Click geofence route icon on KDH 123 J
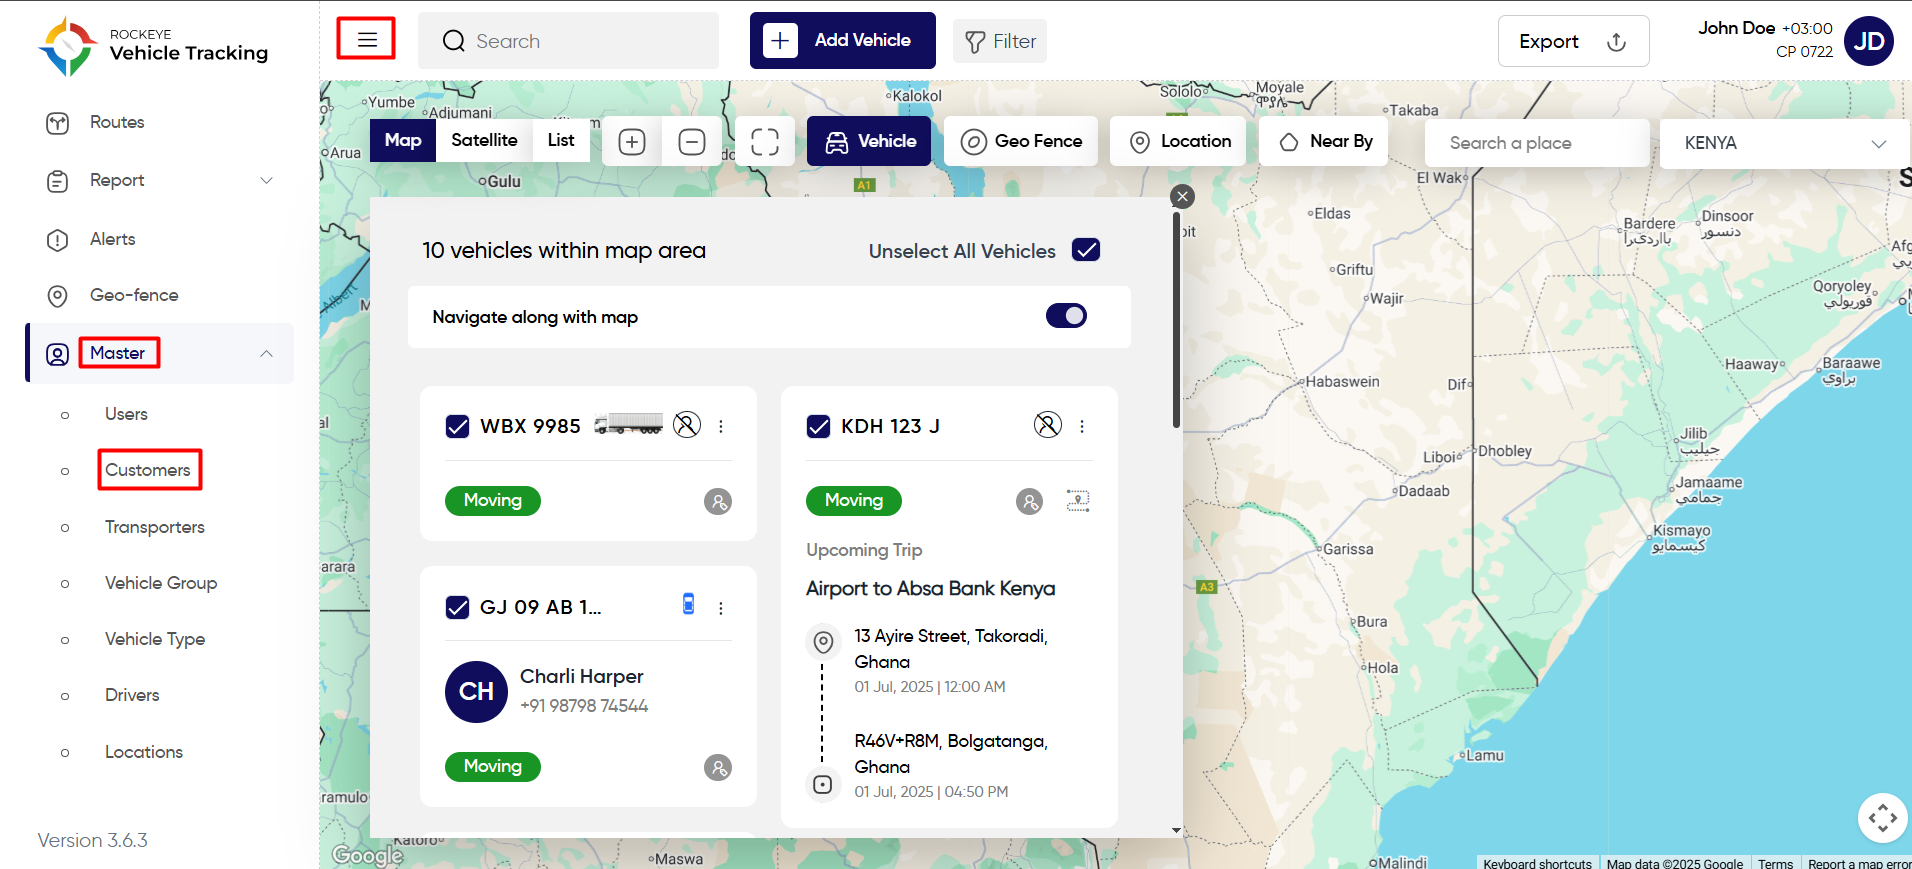1912x869 pixels. click(x=1078, y=500)
